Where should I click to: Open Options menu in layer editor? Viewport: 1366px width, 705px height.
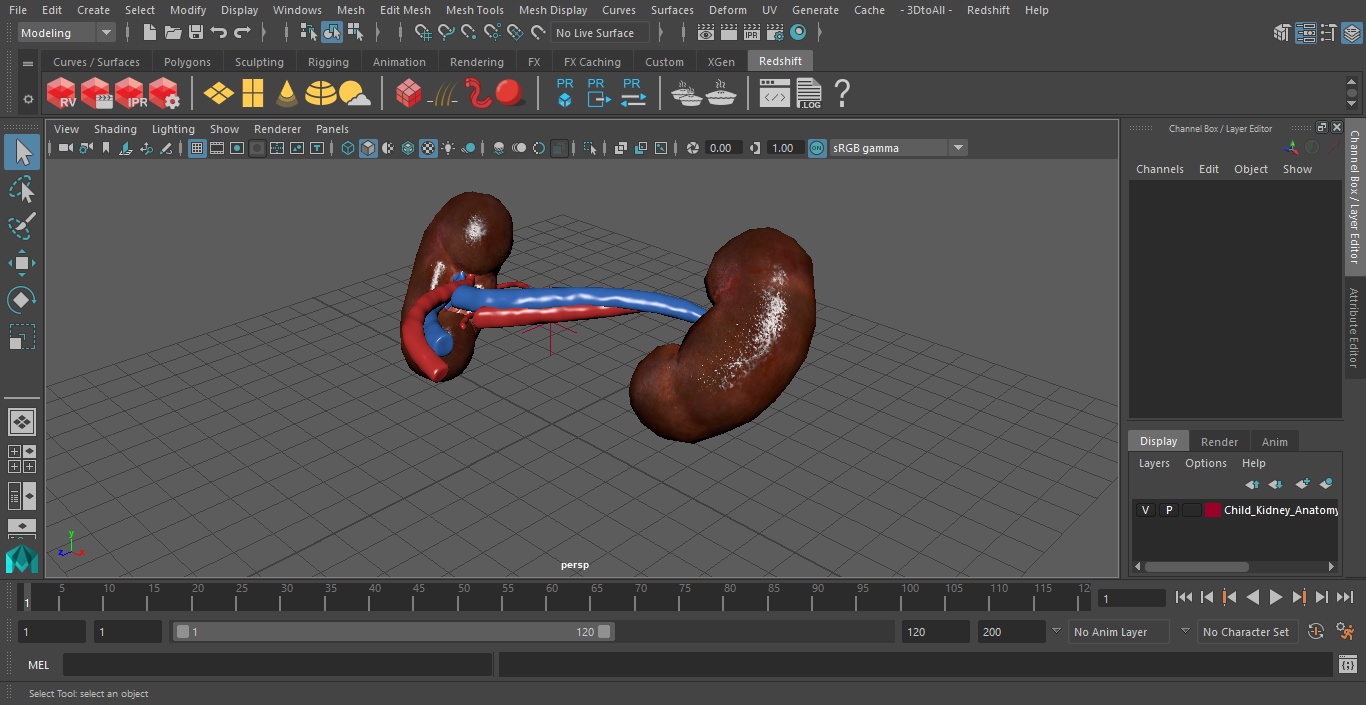point(1206,463)
